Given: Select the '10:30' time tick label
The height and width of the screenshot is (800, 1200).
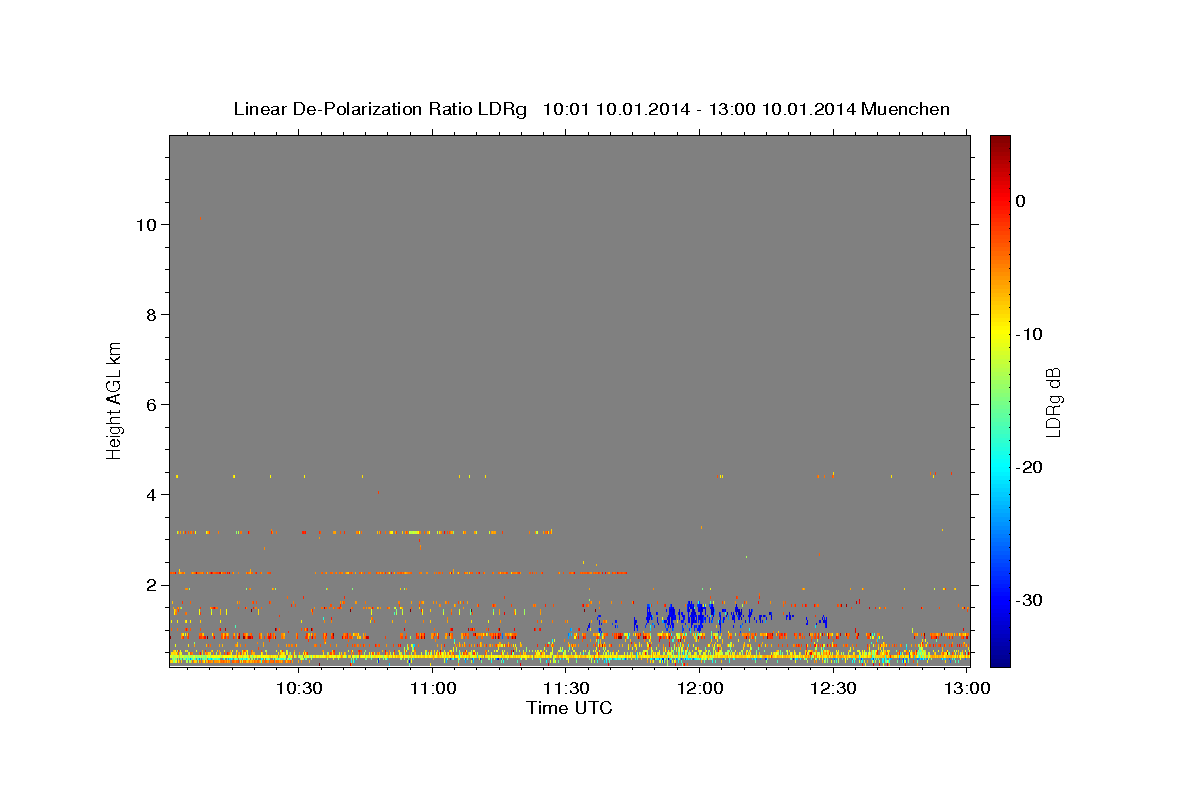Looking at the screenshot, I should click(x=299, y=688).
